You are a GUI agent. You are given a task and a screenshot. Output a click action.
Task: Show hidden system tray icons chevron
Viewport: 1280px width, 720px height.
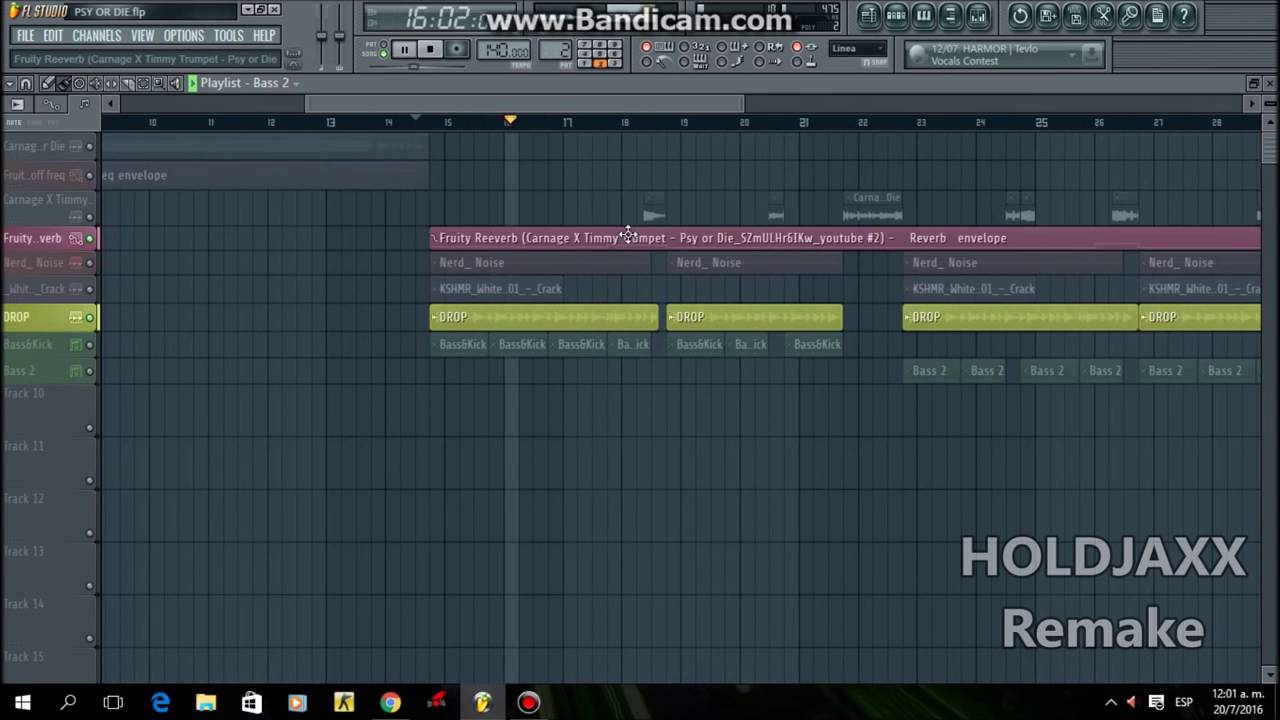pos(1110,702)
